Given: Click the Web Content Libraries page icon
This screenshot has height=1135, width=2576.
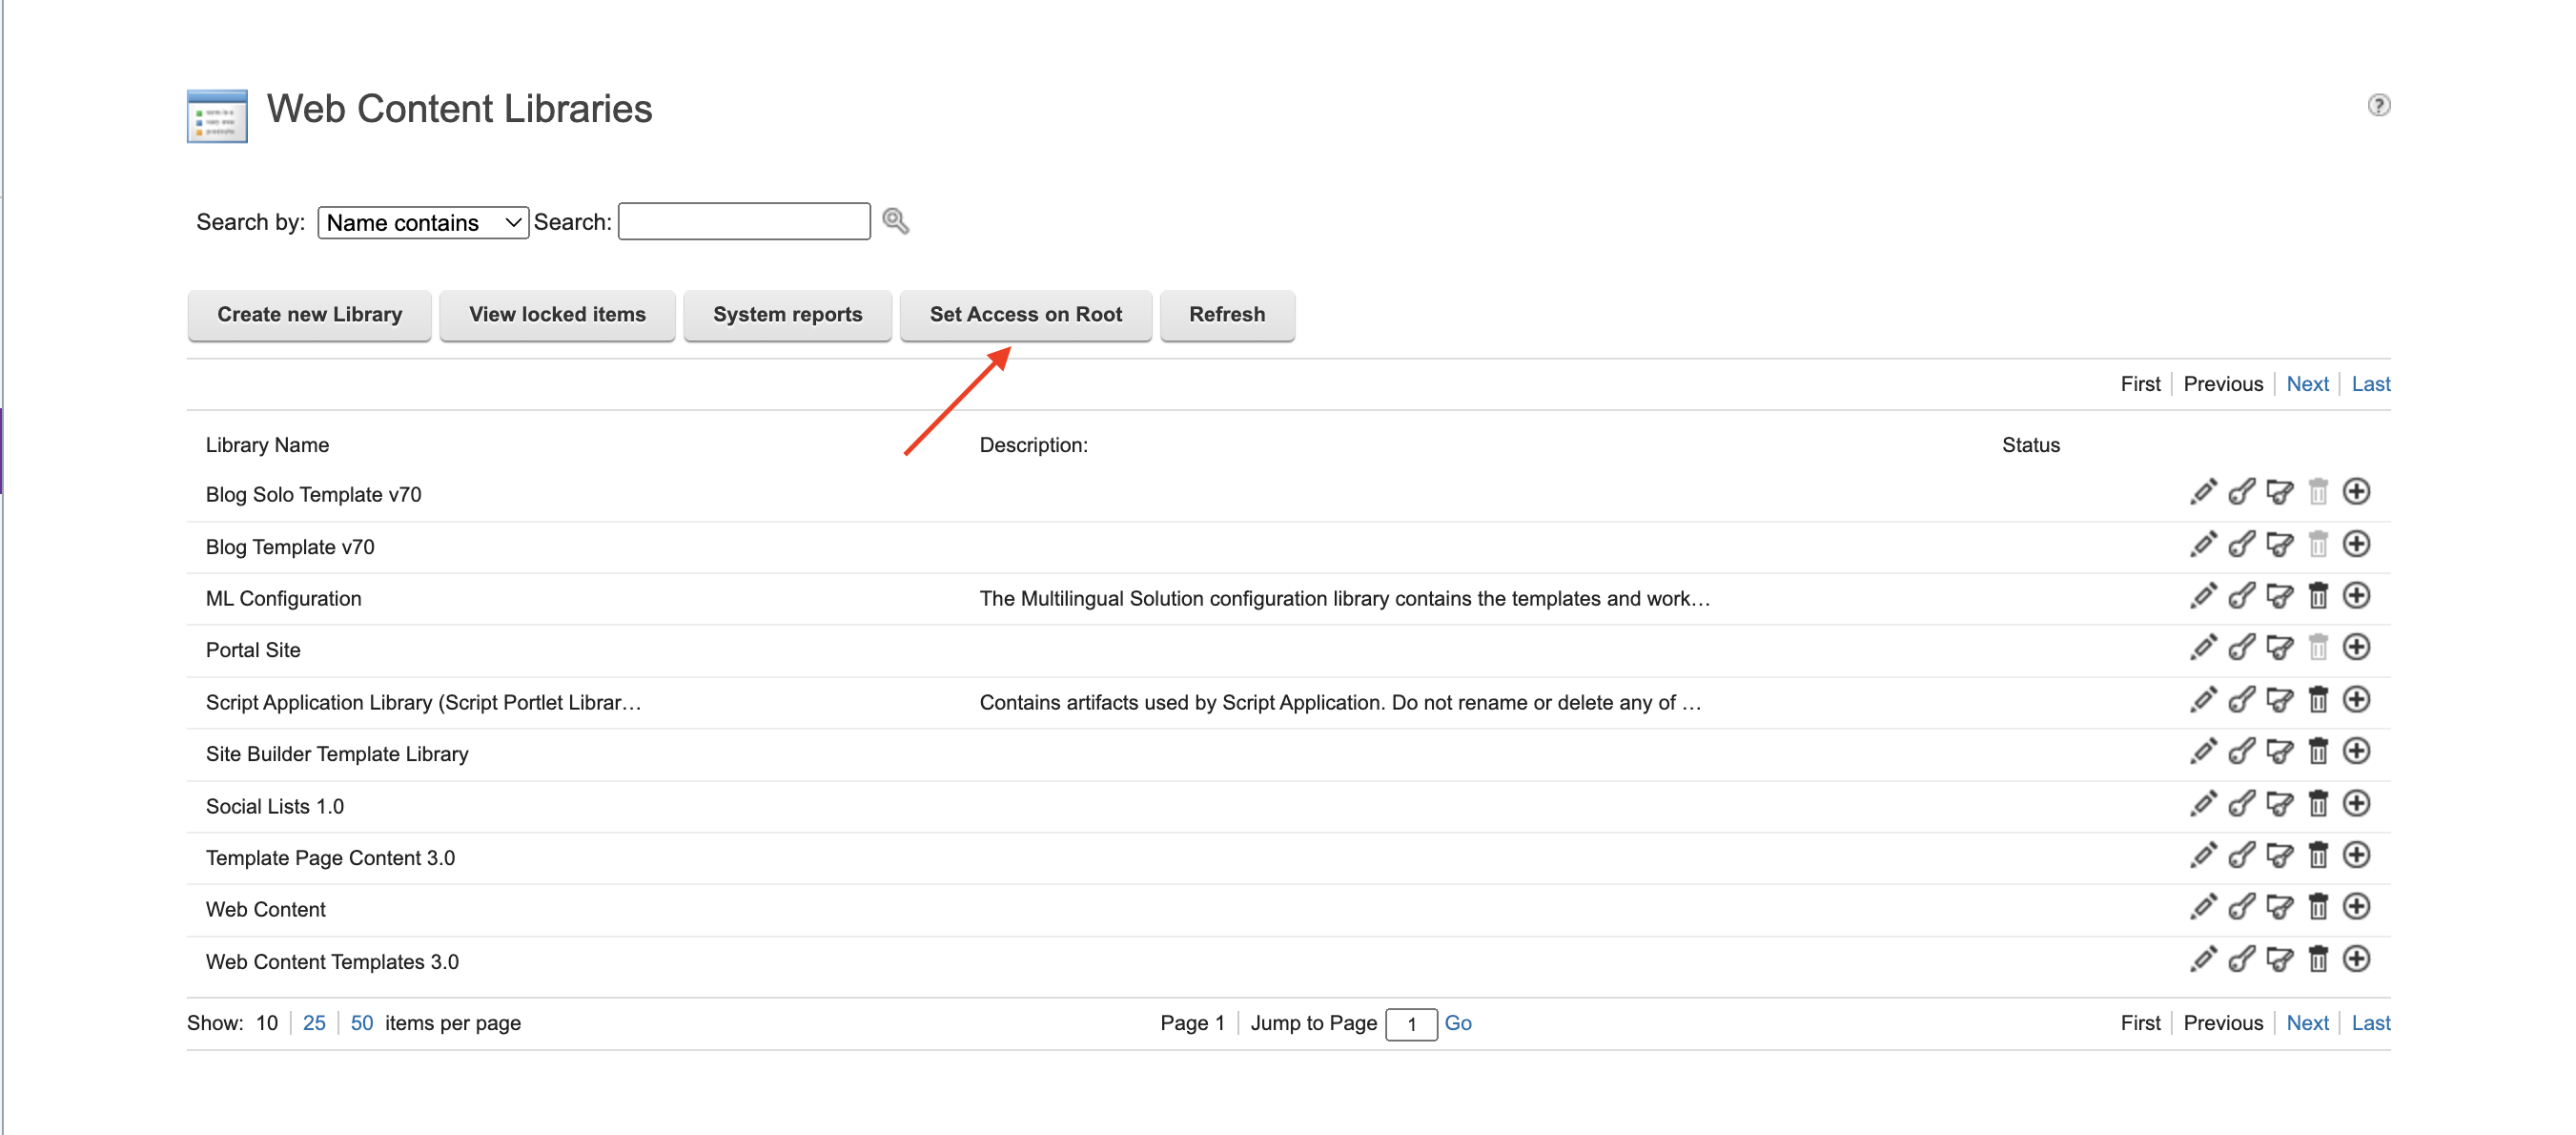Looking at the screenshot, I should pyautogui.click(x=216, y=115).
